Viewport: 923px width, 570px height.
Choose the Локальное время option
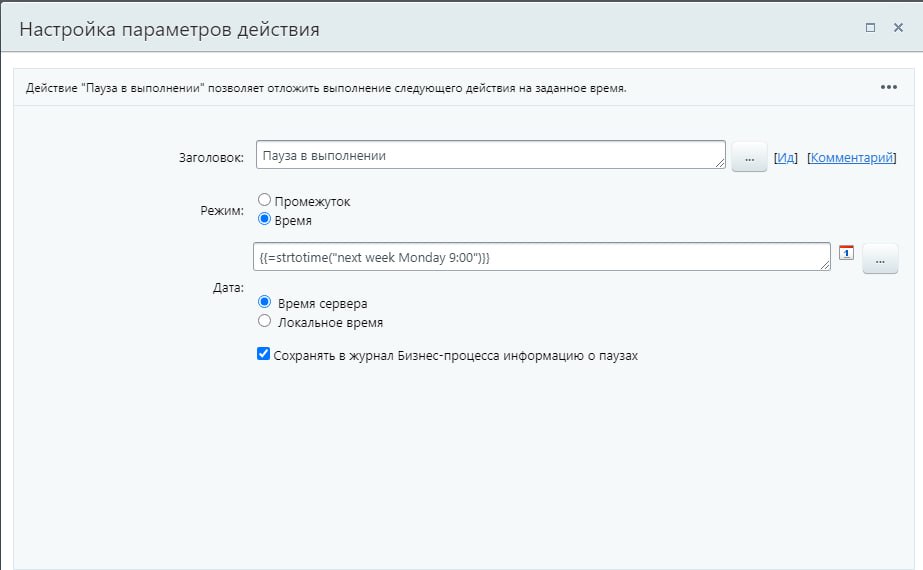(265, 322)
